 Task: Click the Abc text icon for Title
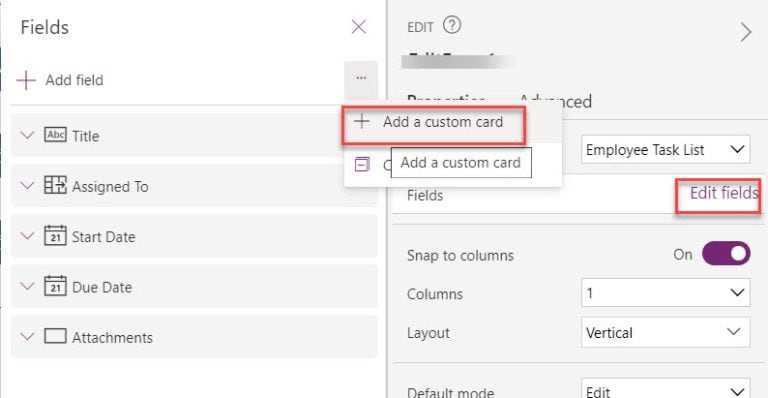[55, 135]
